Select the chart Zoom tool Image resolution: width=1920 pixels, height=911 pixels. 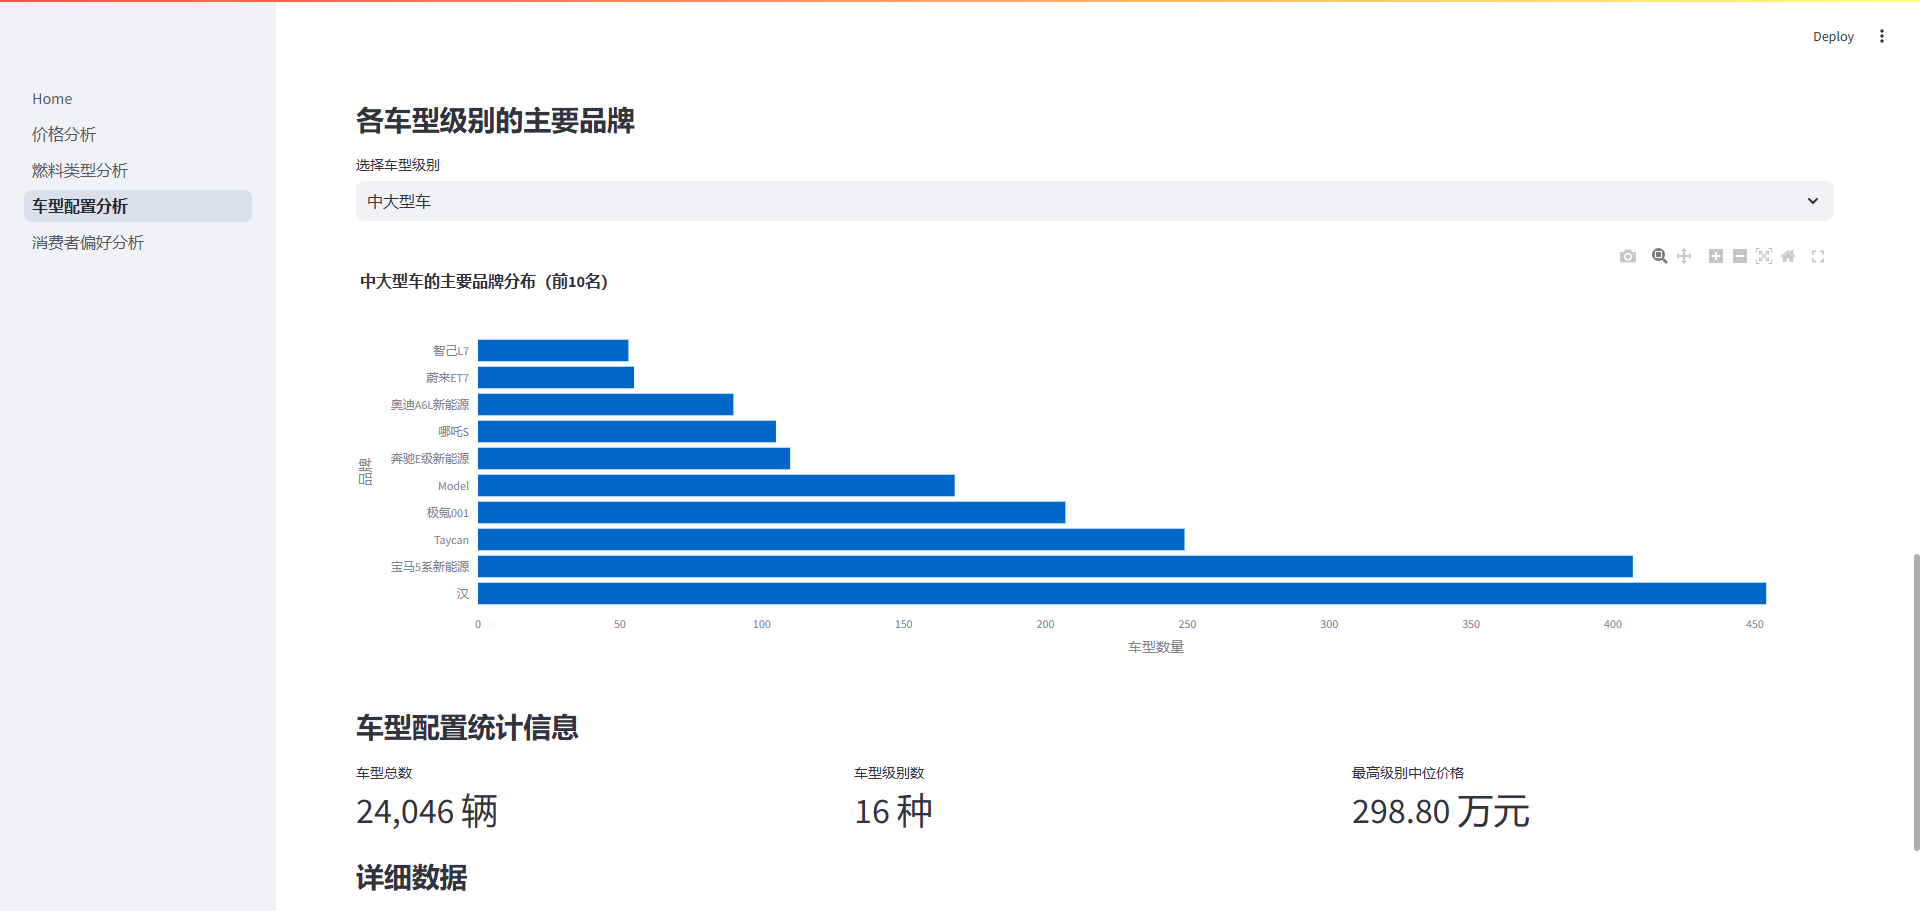(x=1660, y=257)
